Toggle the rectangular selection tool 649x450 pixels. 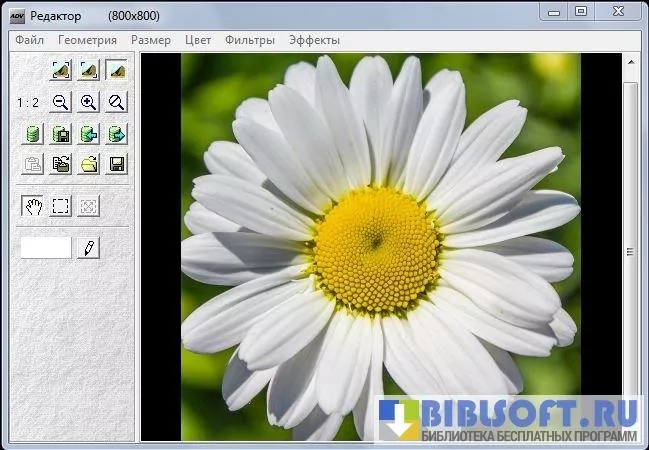tap(61, 206)
